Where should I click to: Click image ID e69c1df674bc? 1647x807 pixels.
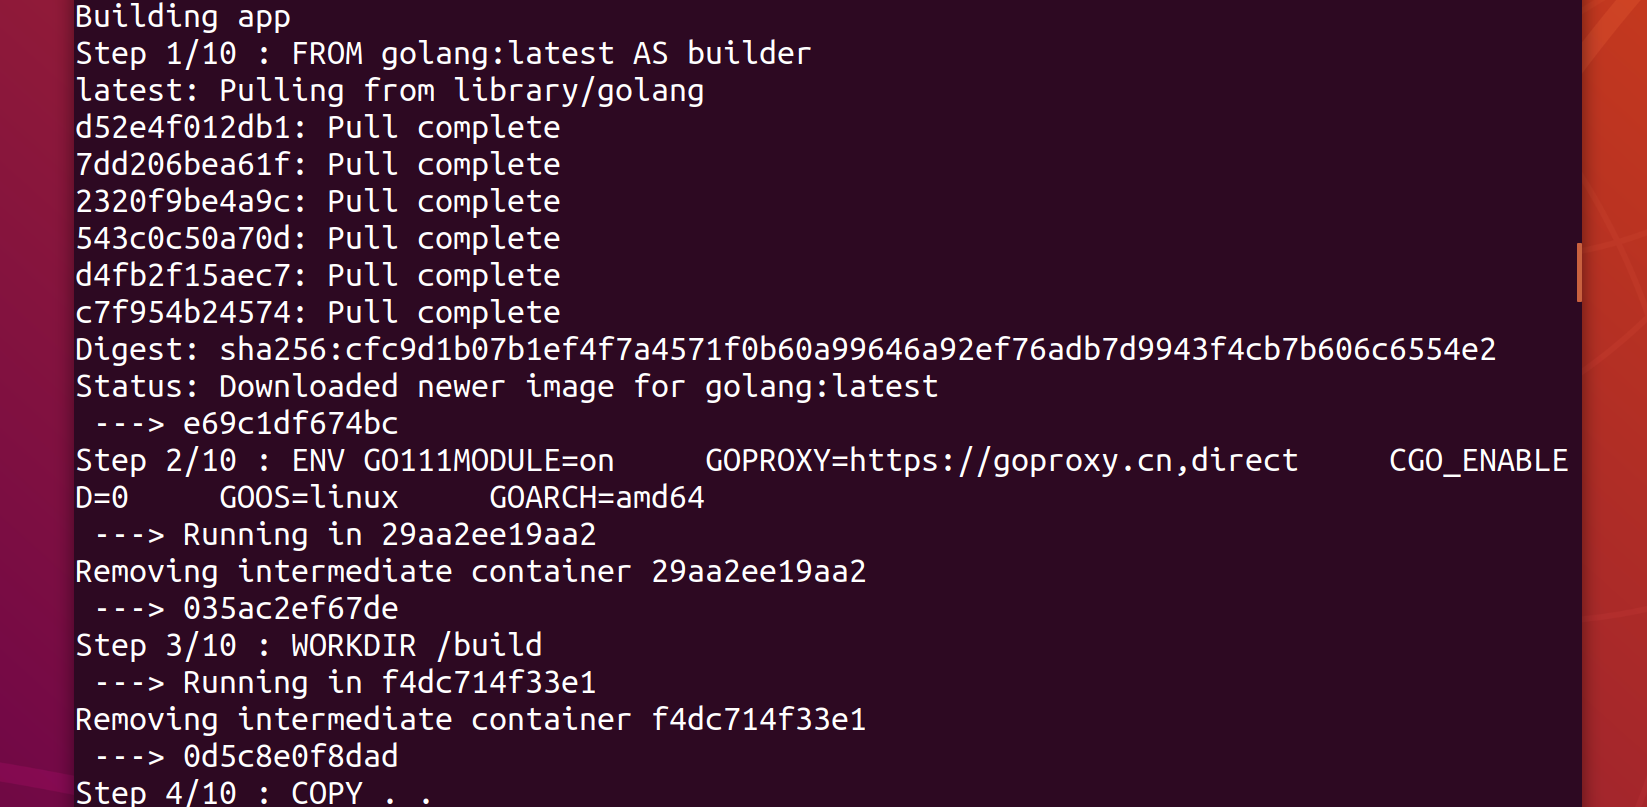[x=290, y=424]
